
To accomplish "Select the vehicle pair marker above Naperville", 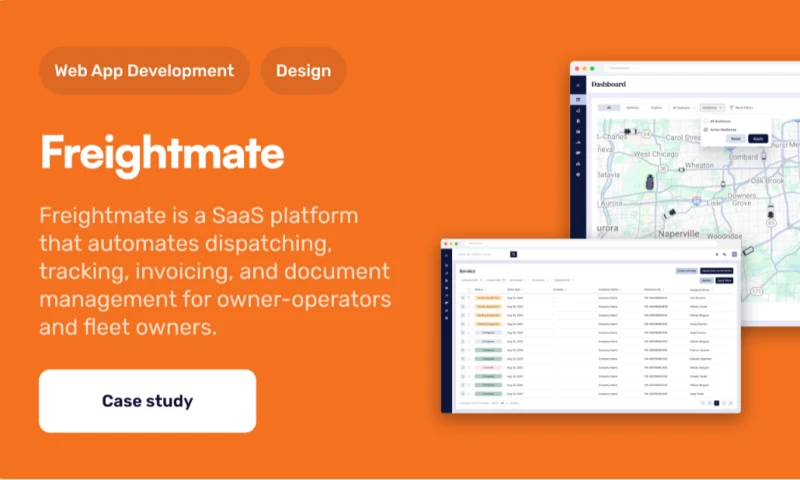I will click(x=669, y=214).
